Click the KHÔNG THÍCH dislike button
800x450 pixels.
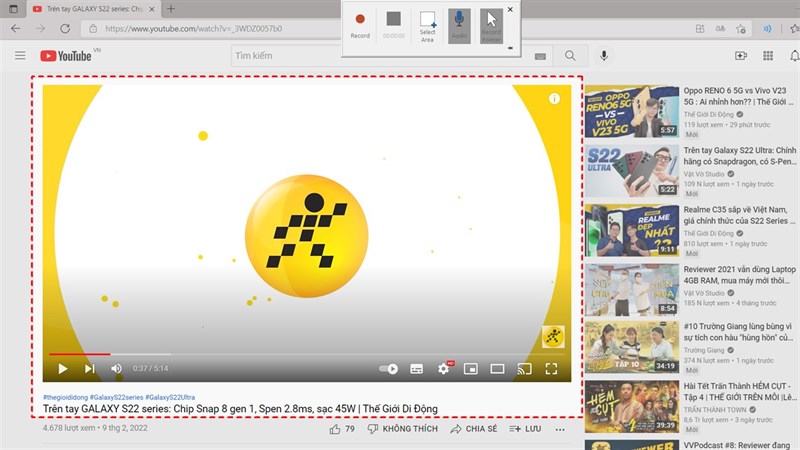click(403, 429)
